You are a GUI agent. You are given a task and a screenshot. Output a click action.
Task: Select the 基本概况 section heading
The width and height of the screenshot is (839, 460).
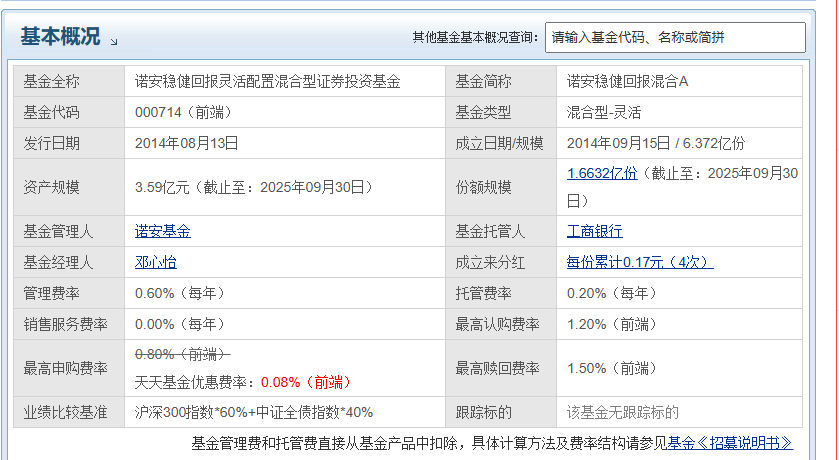pyautogui.click(x=60, y=36)
